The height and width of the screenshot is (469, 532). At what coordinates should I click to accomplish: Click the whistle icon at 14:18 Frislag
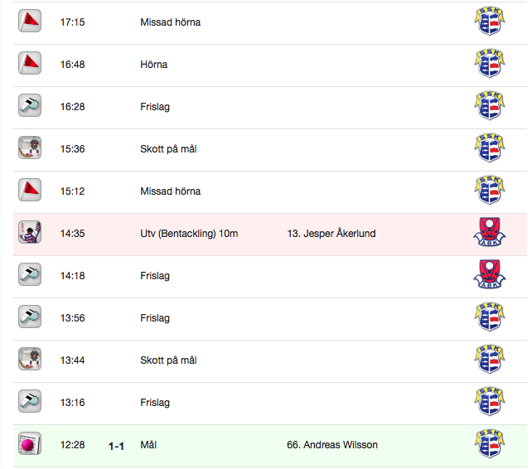tap(30, 275)
